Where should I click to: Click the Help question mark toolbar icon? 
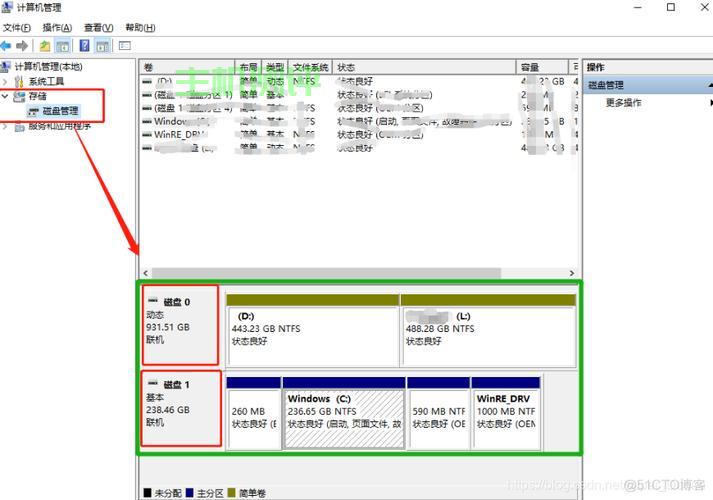pyautogui.click(x=85, y=46)
